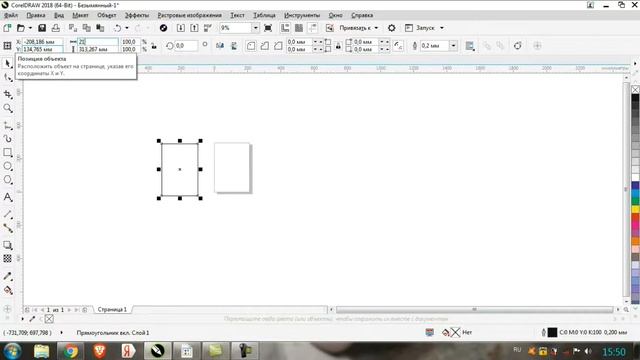This screenshot has width=640, height=360.
Task: Open the dropdown arrow next to Open
Action: (30, 28)
